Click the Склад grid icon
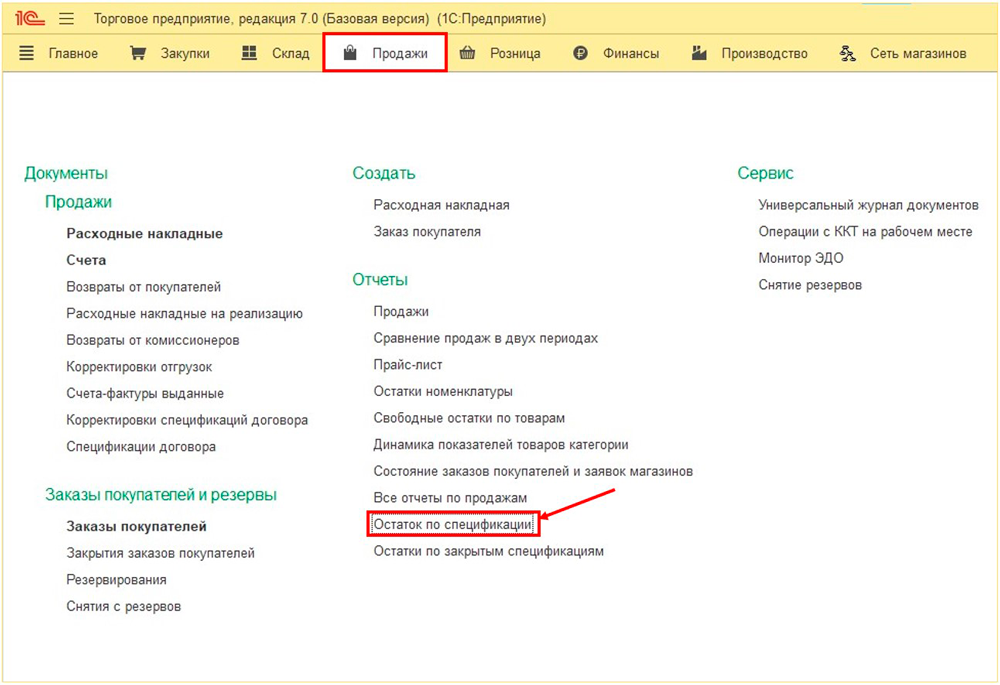 click(250, 54)
